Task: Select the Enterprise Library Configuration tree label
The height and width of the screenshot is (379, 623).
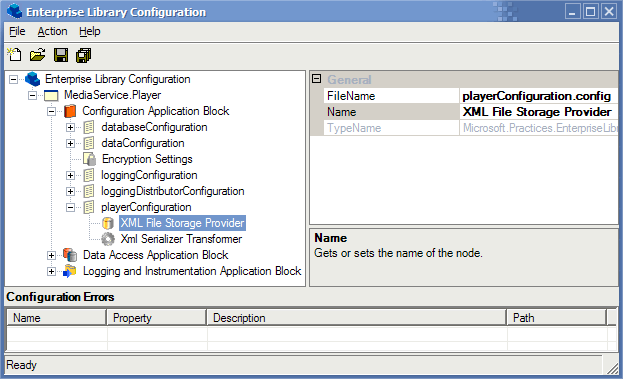Action: pyautogui.click(x=118, y=79)
